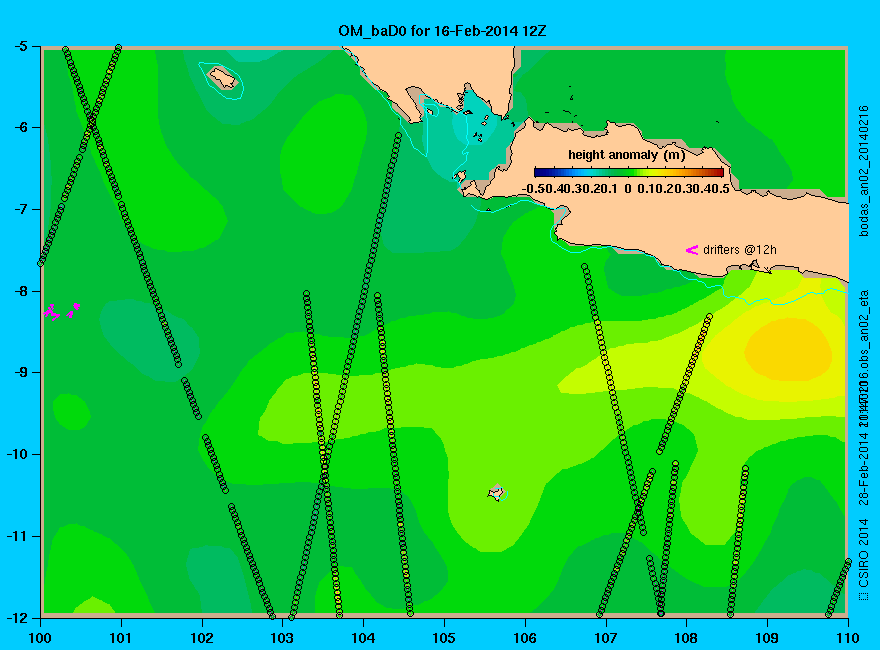Screen dimensions: 880x650
Task: Click the 'height anomaly (m)' legend label
Action: [x=626, y=155]
